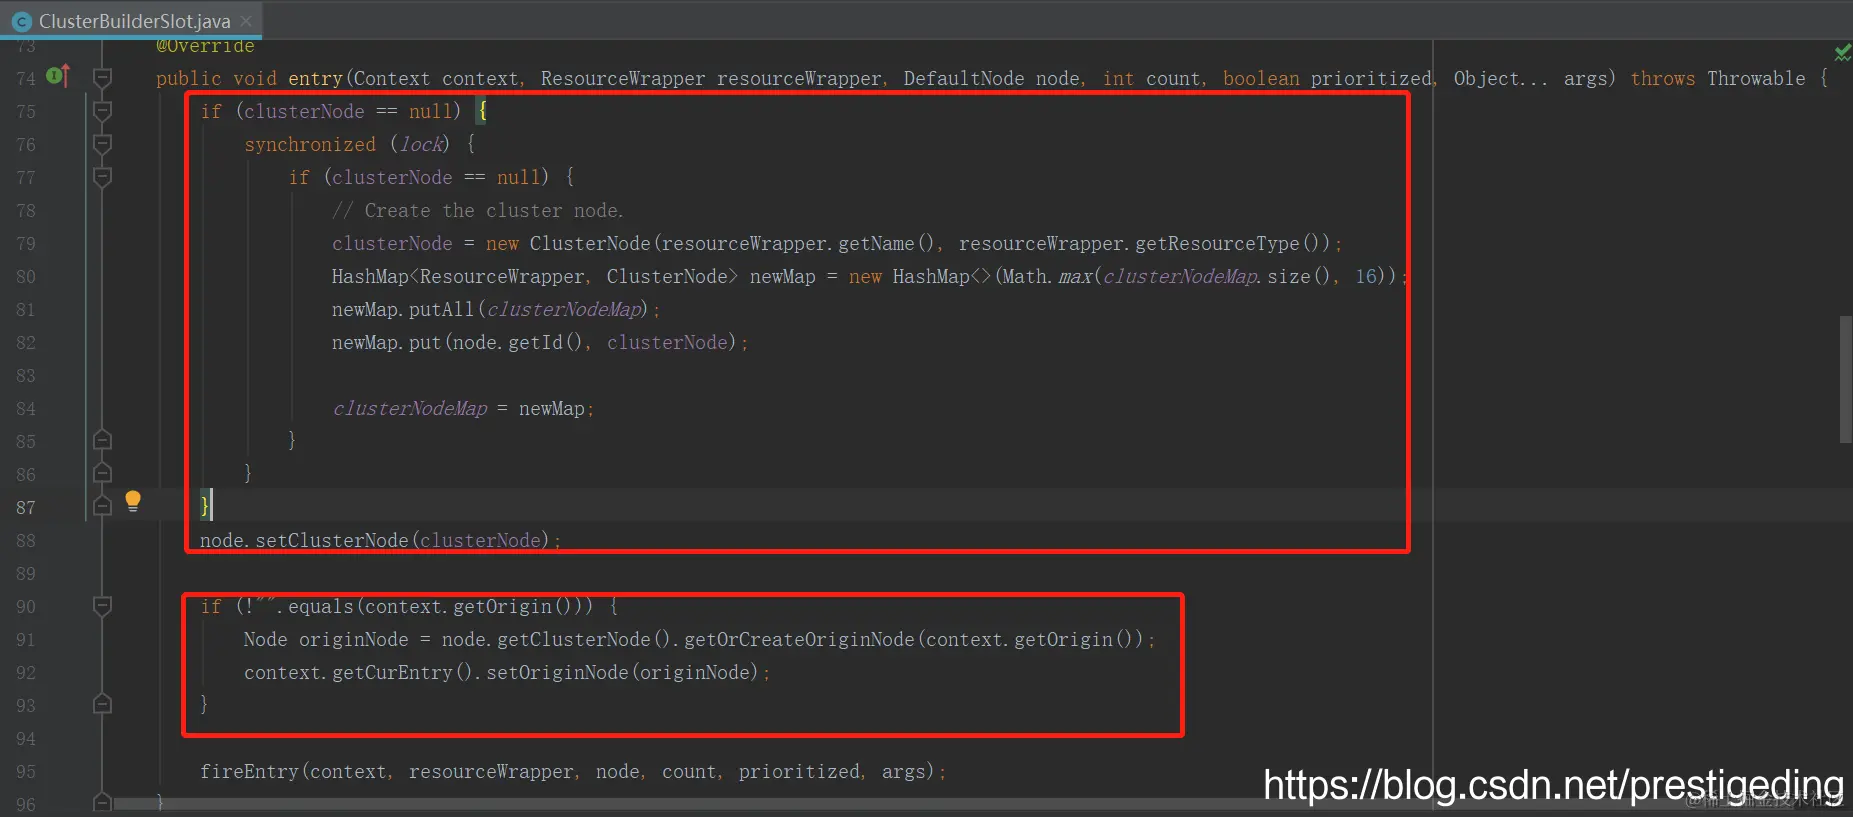The height and width of the screenshot is (817, 1853).
Task: Click the method name 'entry'
Action: (x=315, y=78)
